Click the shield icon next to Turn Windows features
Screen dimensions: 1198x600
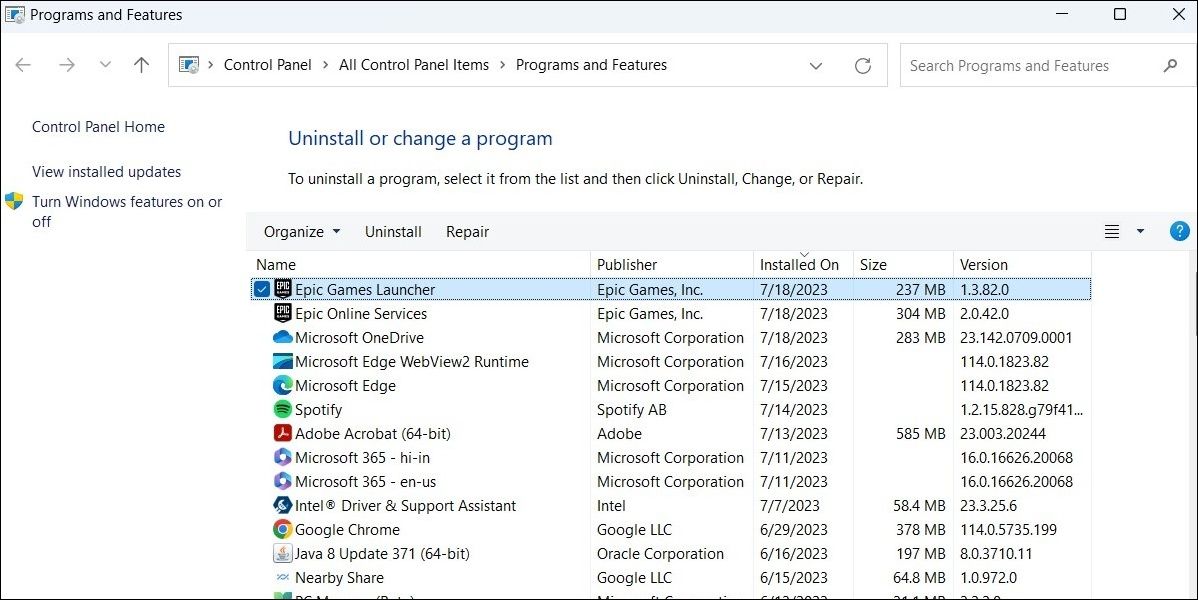click(x=14, y=201)
